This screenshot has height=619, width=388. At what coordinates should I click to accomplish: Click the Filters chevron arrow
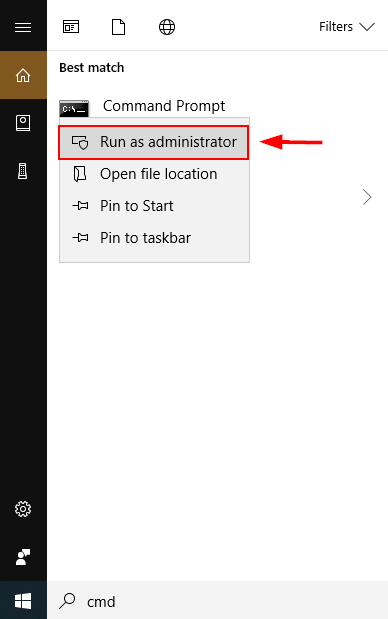coord(367,27)
